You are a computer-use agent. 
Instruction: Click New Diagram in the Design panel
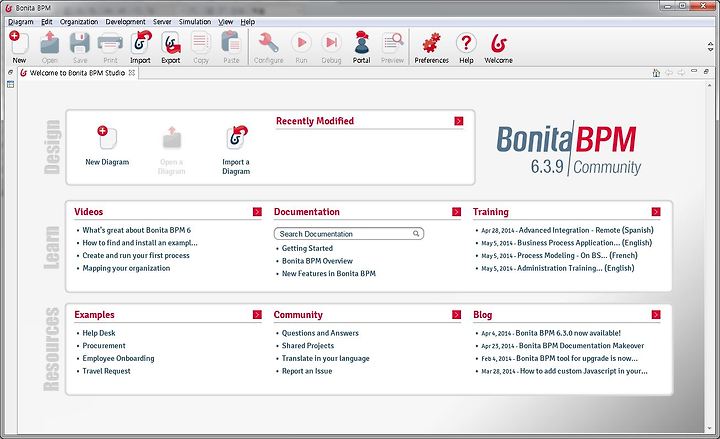[x=107, y=145]
